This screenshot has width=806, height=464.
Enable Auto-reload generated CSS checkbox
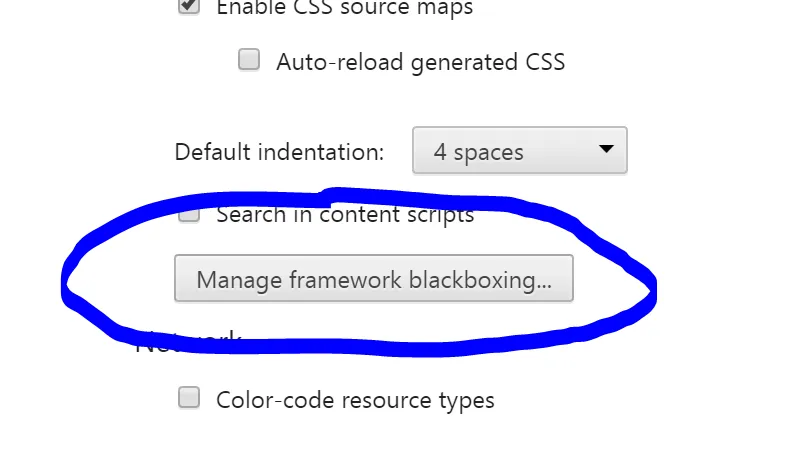click(x=249, y=60)
